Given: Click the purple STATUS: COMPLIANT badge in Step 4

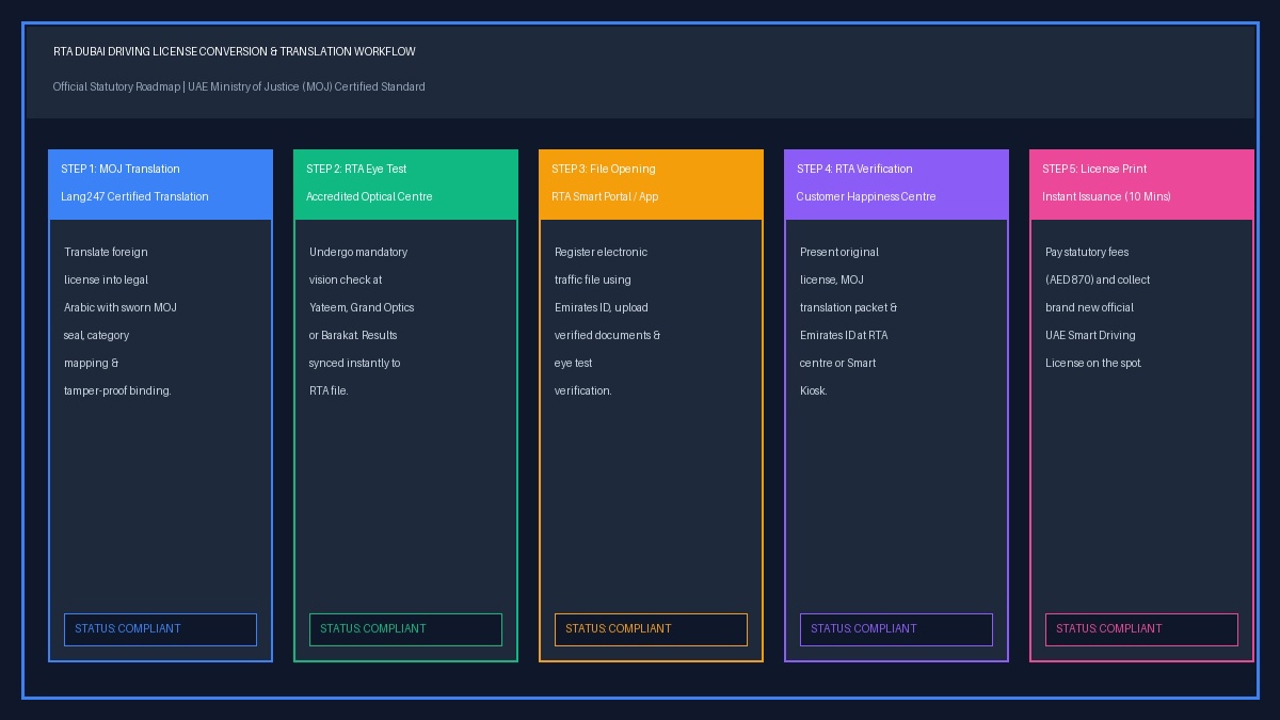Looking at the screenshot, I should 896,629.
